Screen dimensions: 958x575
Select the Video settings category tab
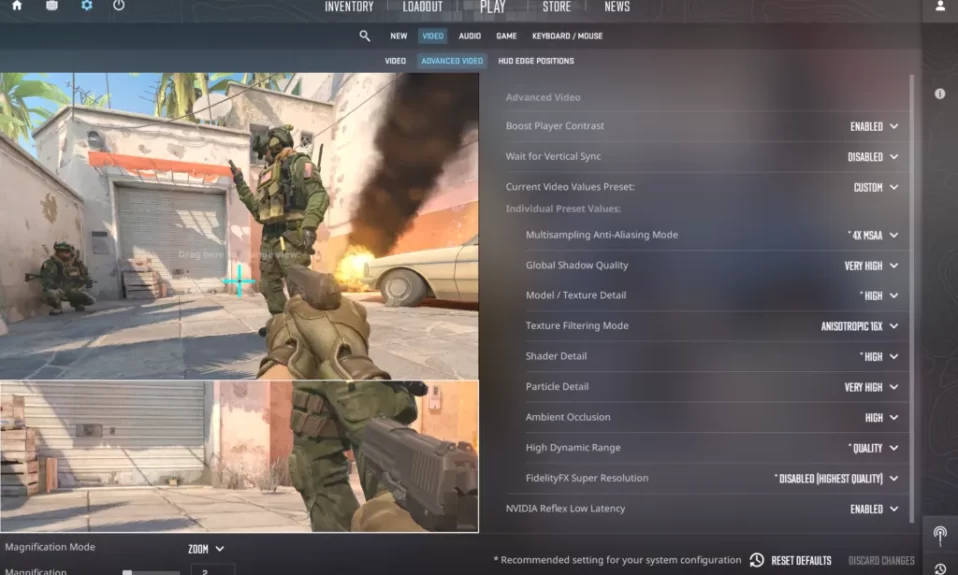point(433,36)
